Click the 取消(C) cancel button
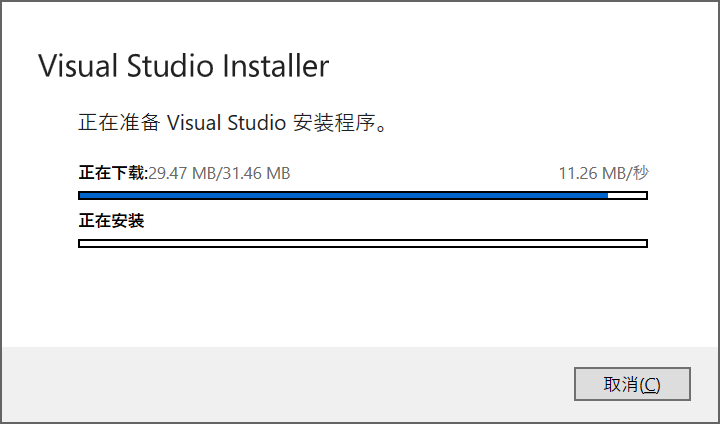Image resolution: width=720 pixels, height=424 pixels. pos(632,384)
